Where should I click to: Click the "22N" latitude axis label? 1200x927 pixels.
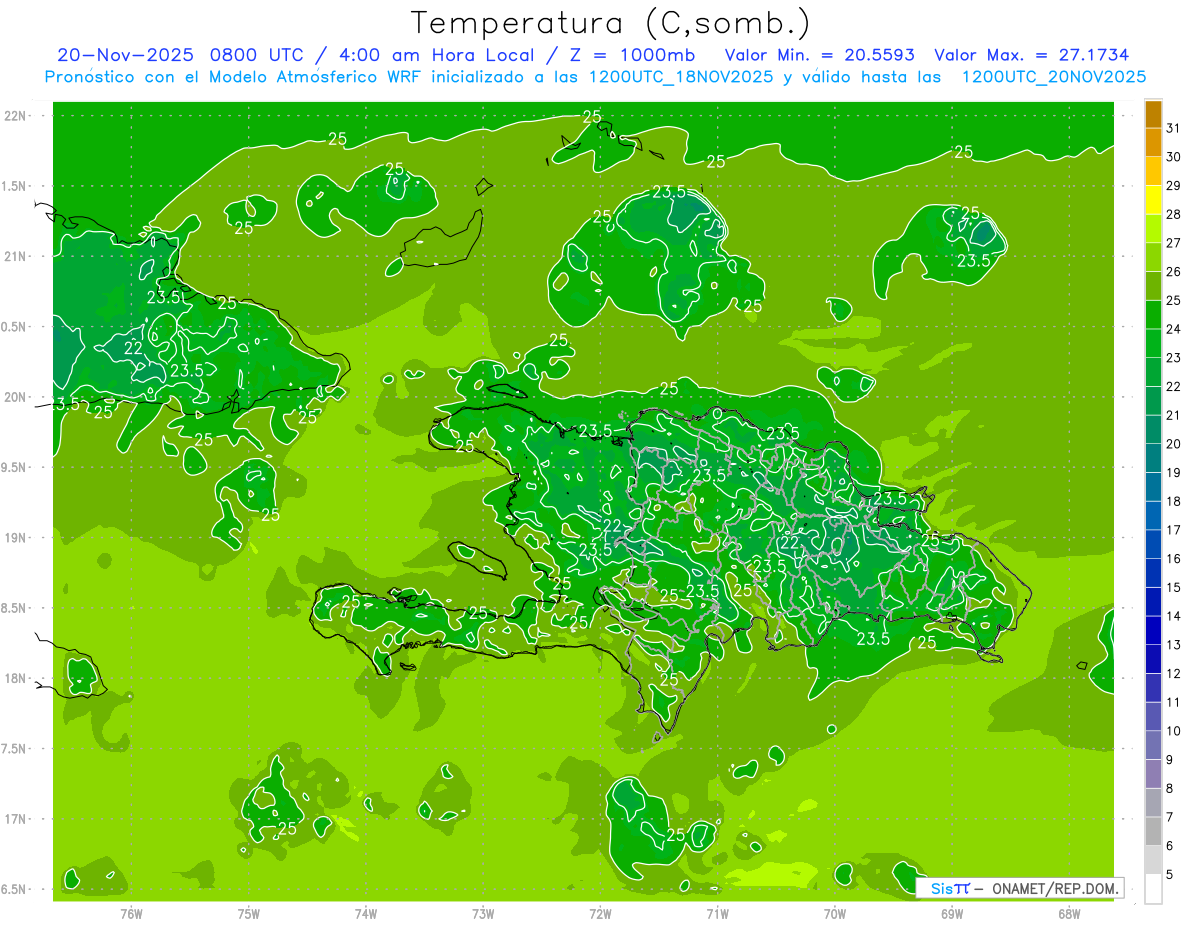[15, 115]
